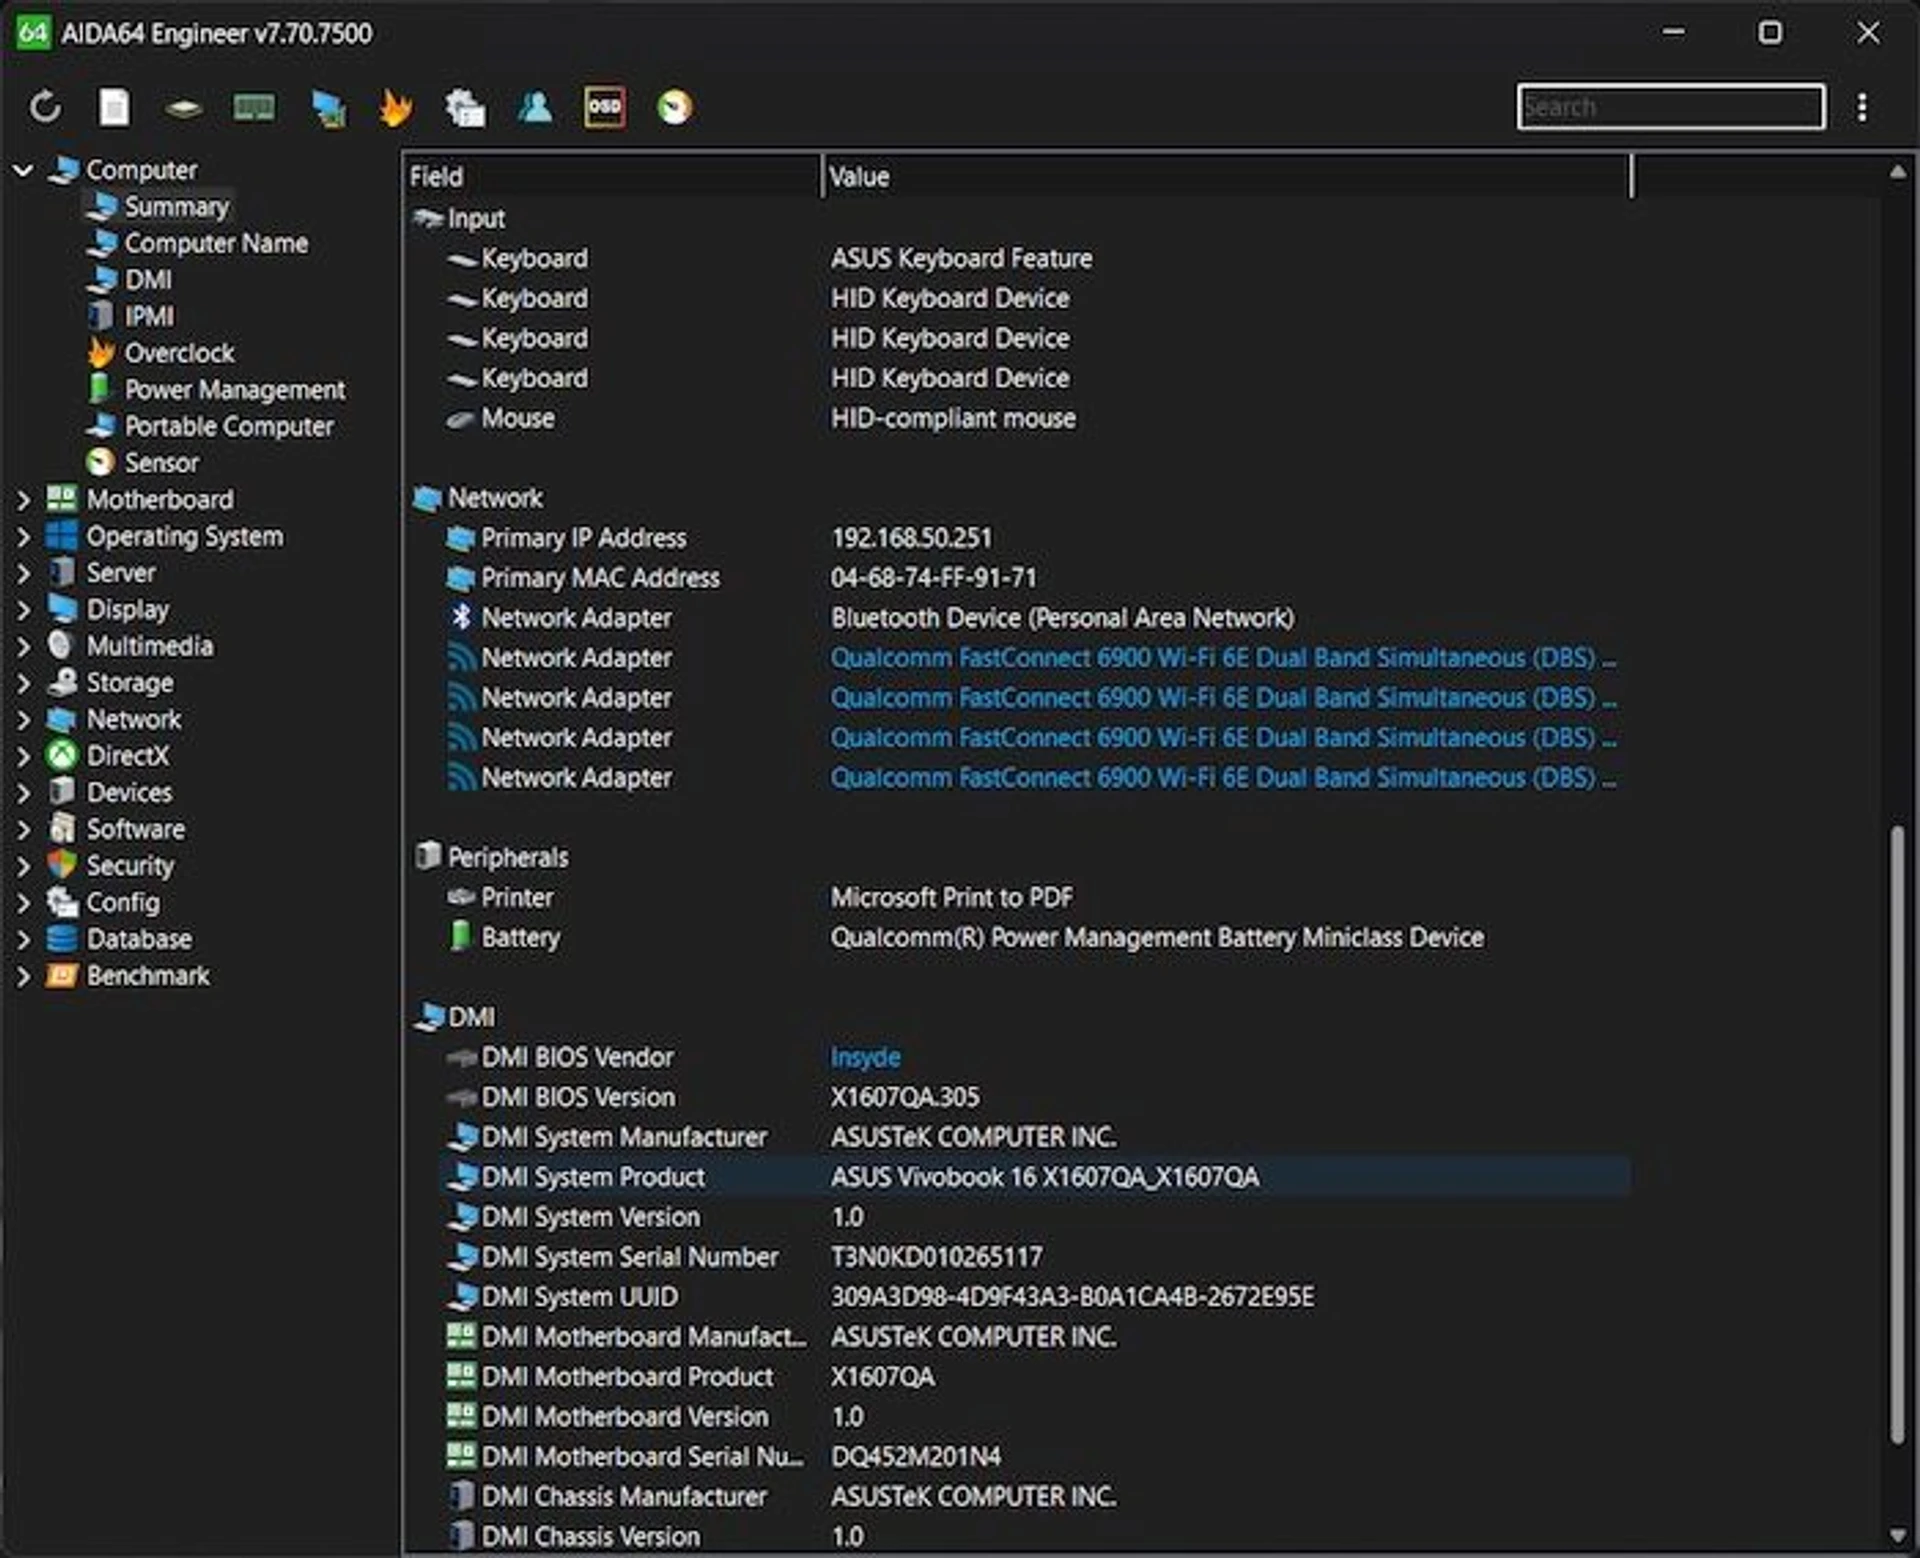Image resolution: width=1920 pixels, height=1558 pixels.
Task: Expand the Motherboard tree node
Action: (x=24, y=500)
